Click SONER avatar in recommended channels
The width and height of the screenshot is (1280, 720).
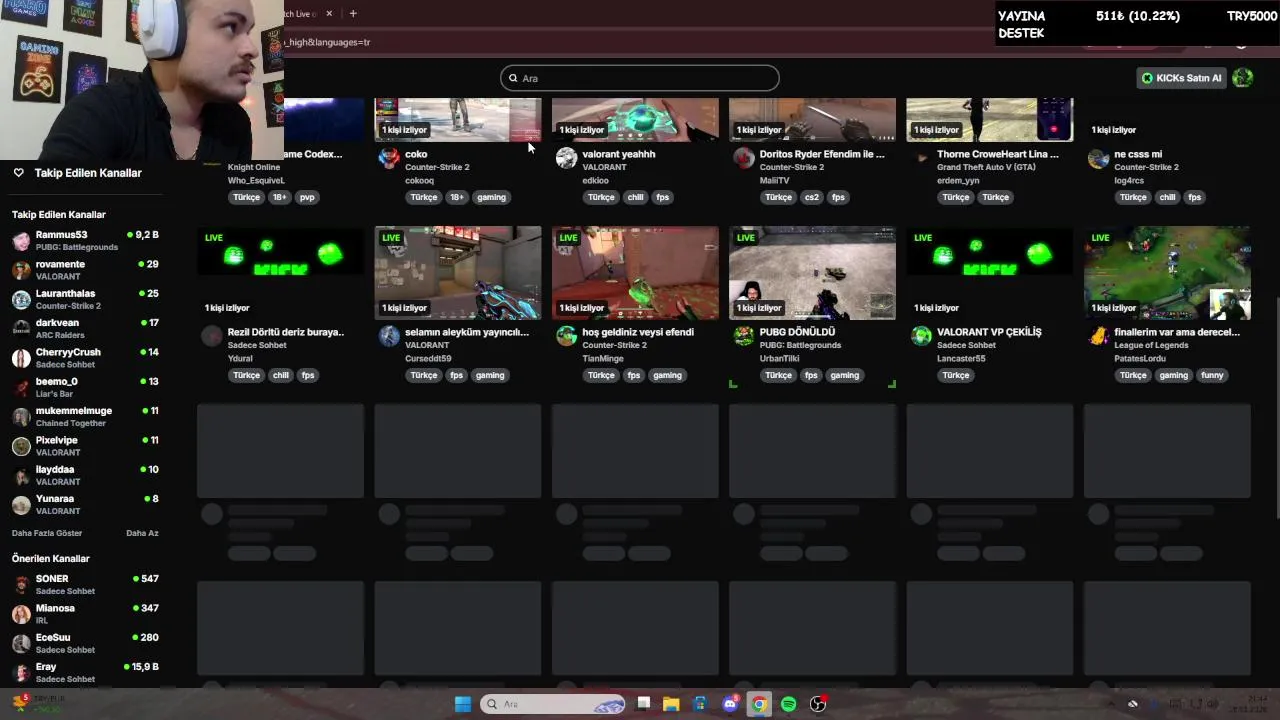tap(21, 585)
